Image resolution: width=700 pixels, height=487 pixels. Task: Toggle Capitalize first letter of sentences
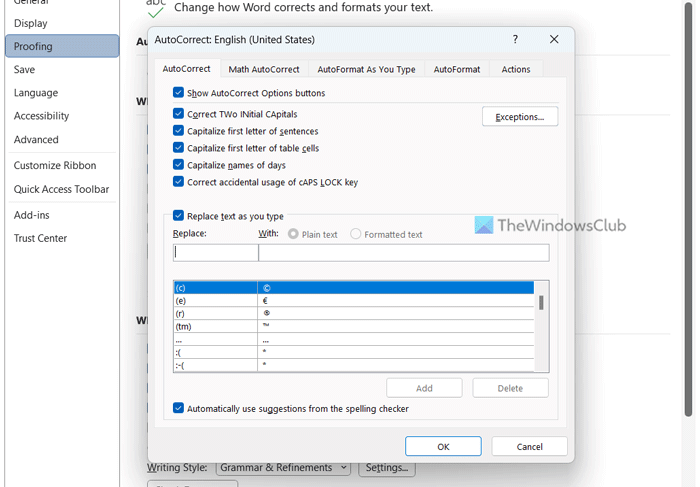tap(178, 130)
